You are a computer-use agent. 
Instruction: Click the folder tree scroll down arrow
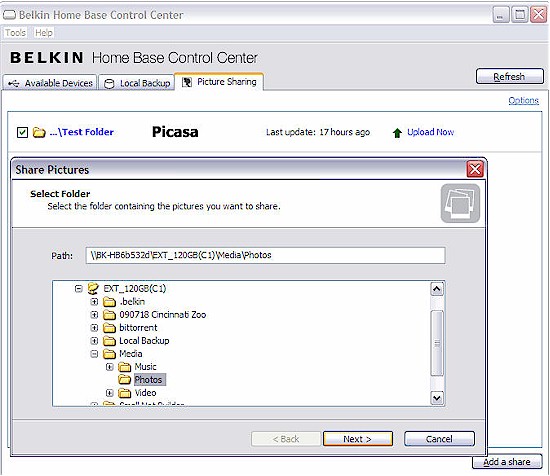click(437, 398)
